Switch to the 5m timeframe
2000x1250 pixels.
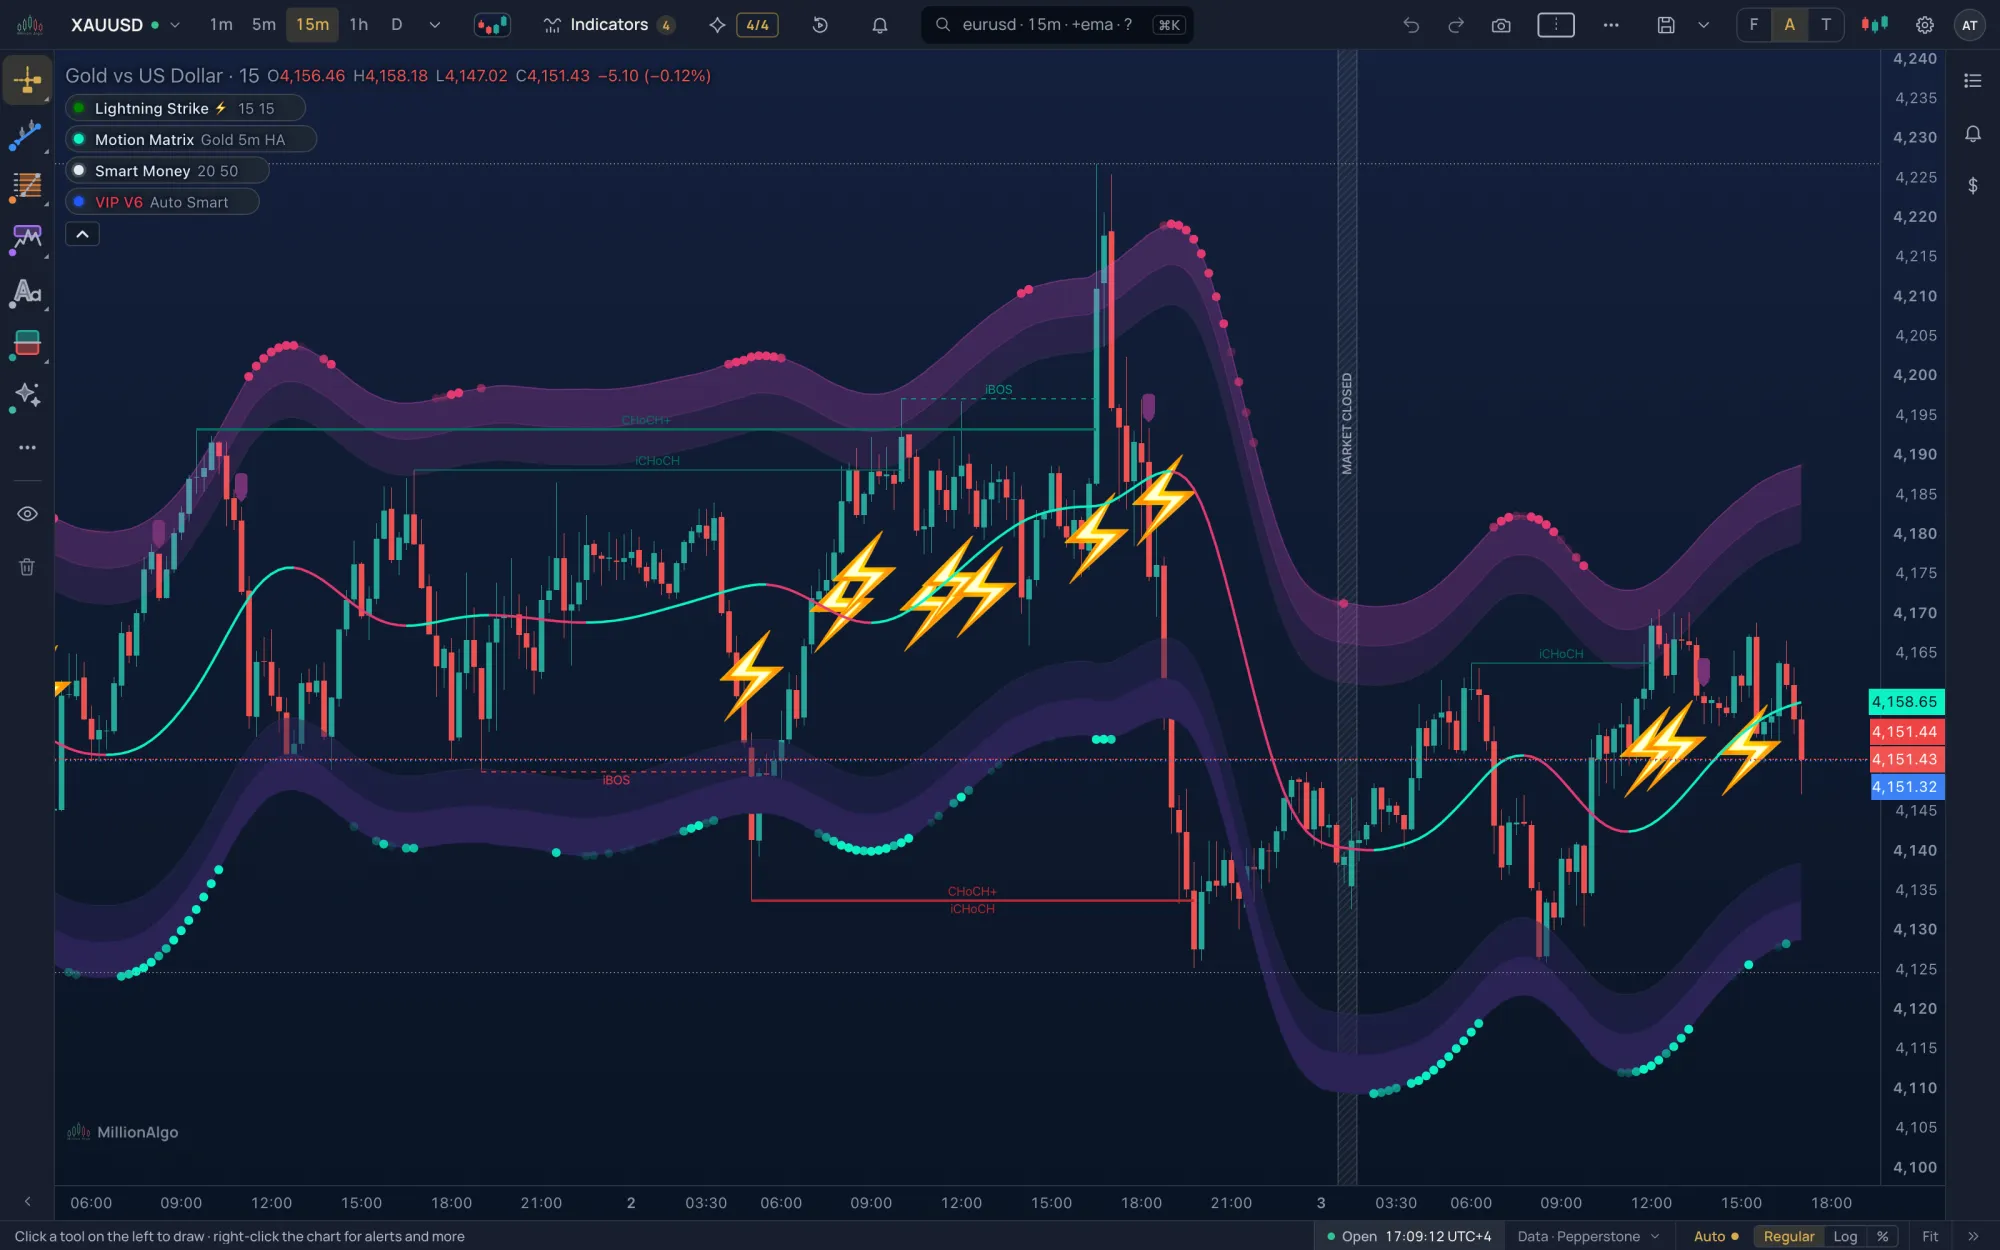tap(264, 25)
